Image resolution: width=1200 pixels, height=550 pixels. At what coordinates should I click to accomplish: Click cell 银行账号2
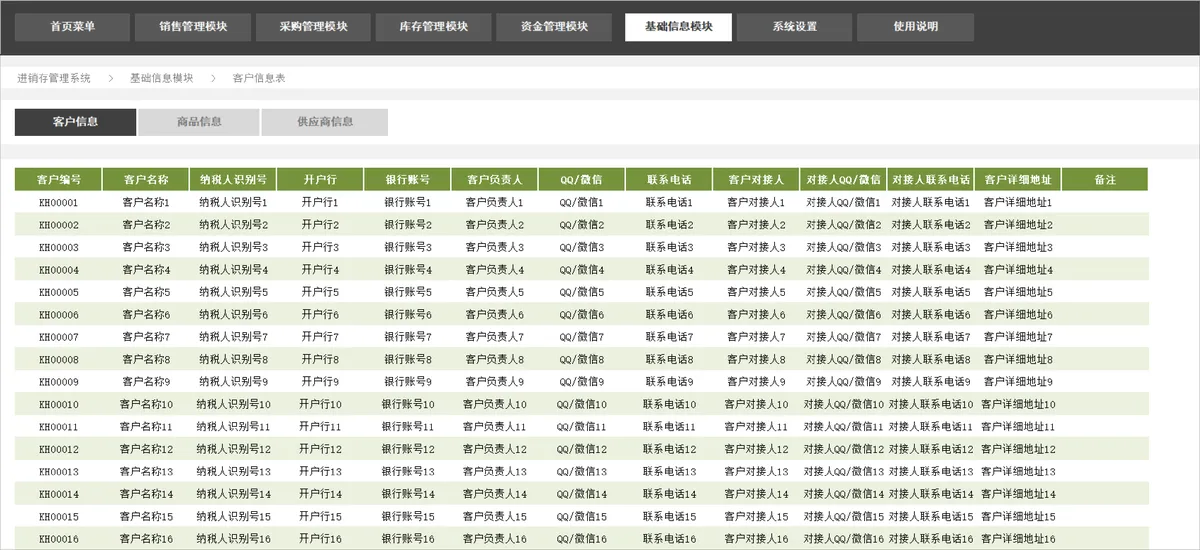tap(408, 225)
